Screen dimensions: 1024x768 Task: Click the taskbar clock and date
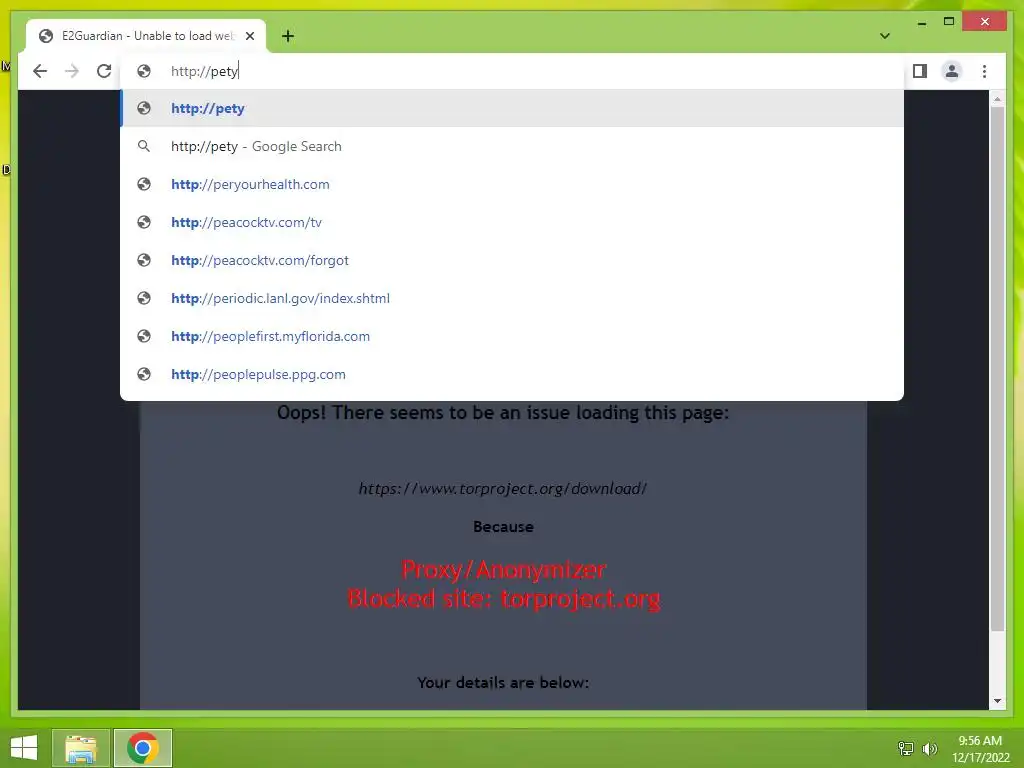coord(980,749)
